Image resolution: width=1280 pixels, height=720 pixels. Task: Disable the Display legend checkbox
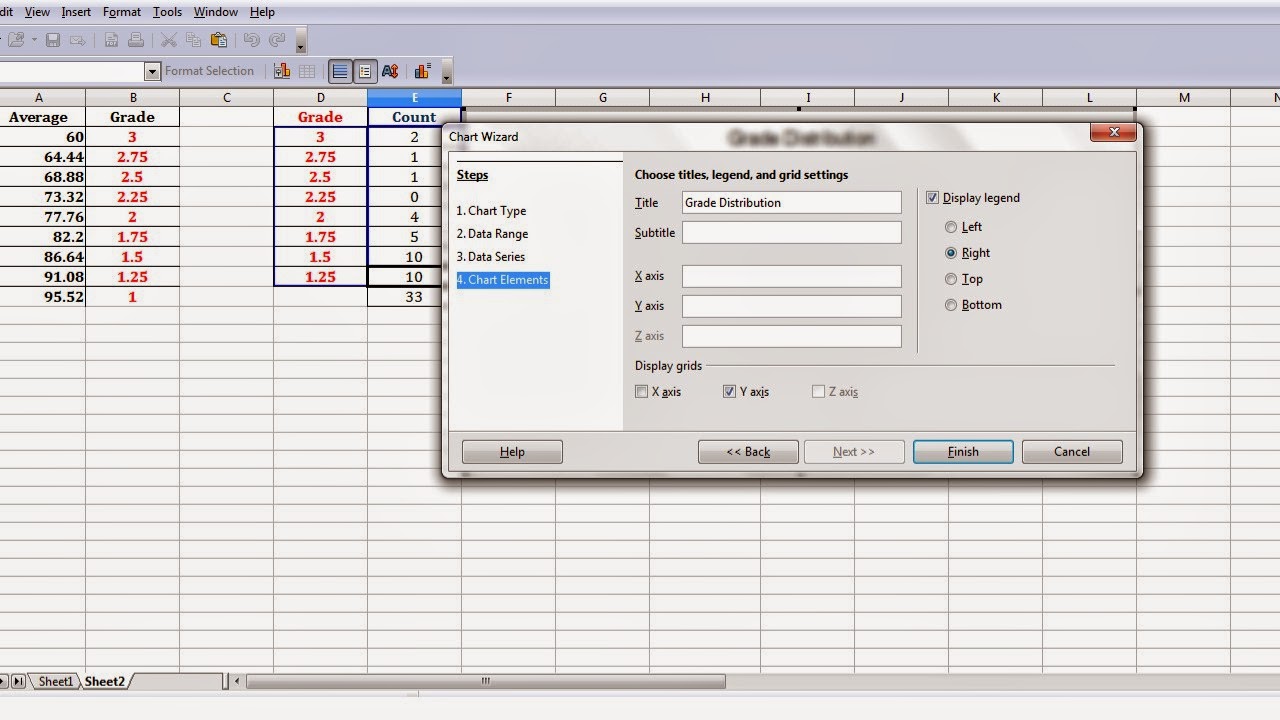point(932,197)
